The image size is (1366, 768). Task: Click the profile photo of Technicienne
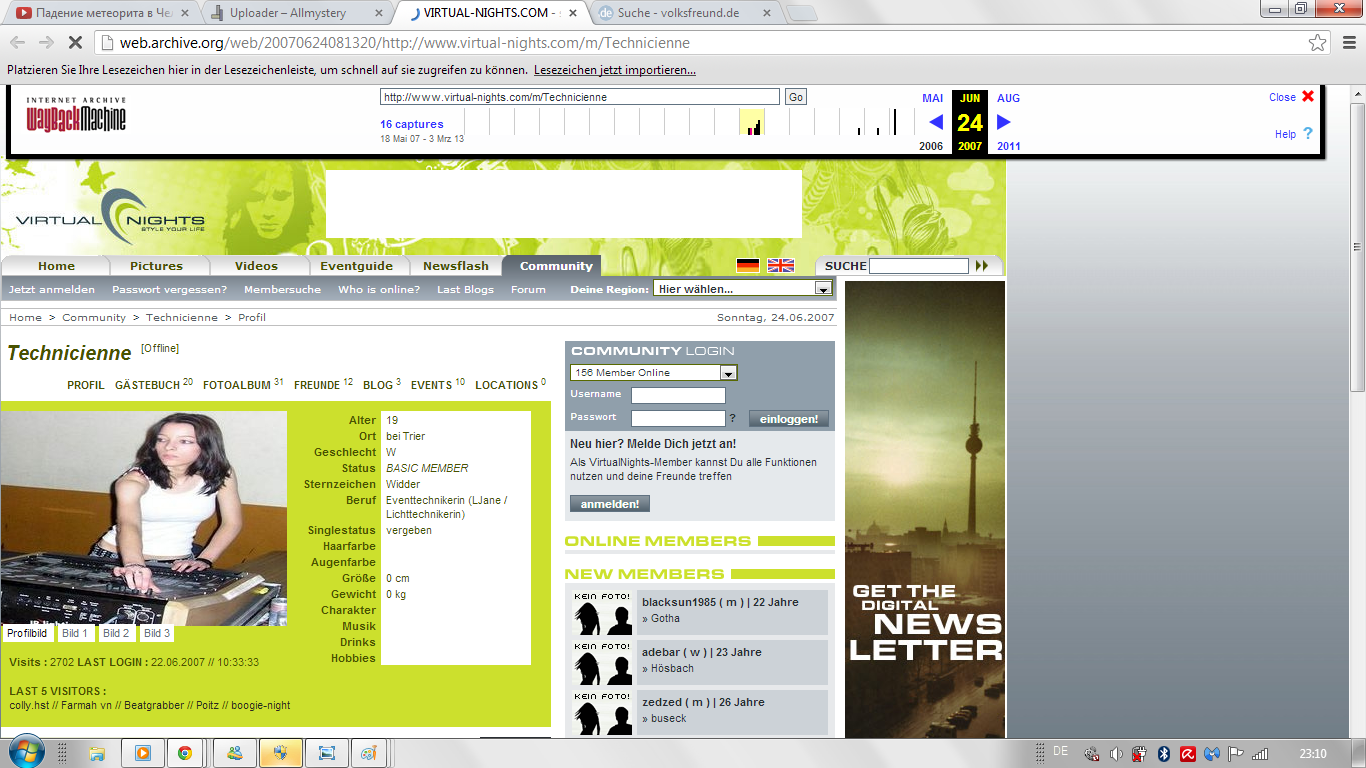(144, 518)
